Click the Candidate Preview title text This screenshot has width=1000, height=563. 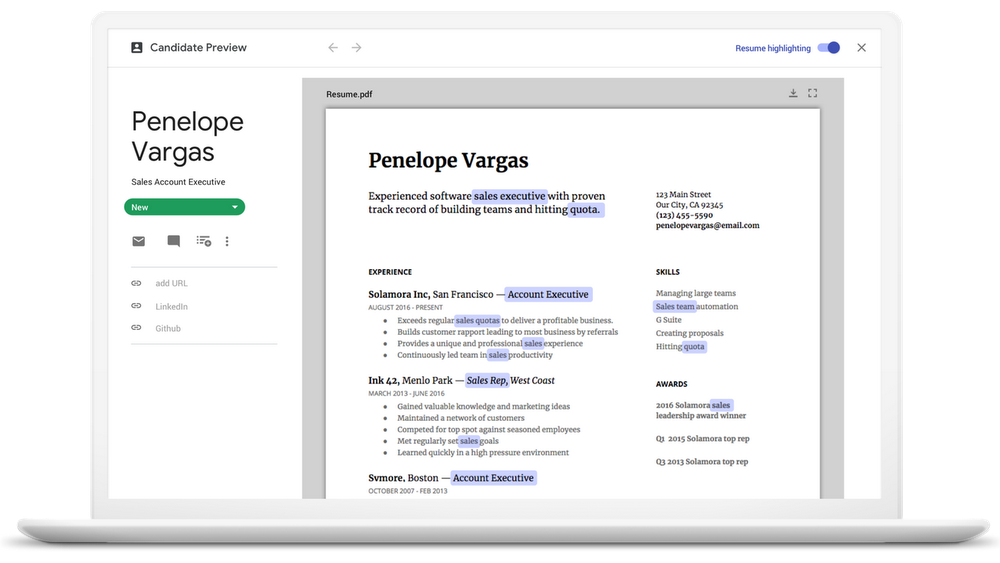tap(198, 48)
